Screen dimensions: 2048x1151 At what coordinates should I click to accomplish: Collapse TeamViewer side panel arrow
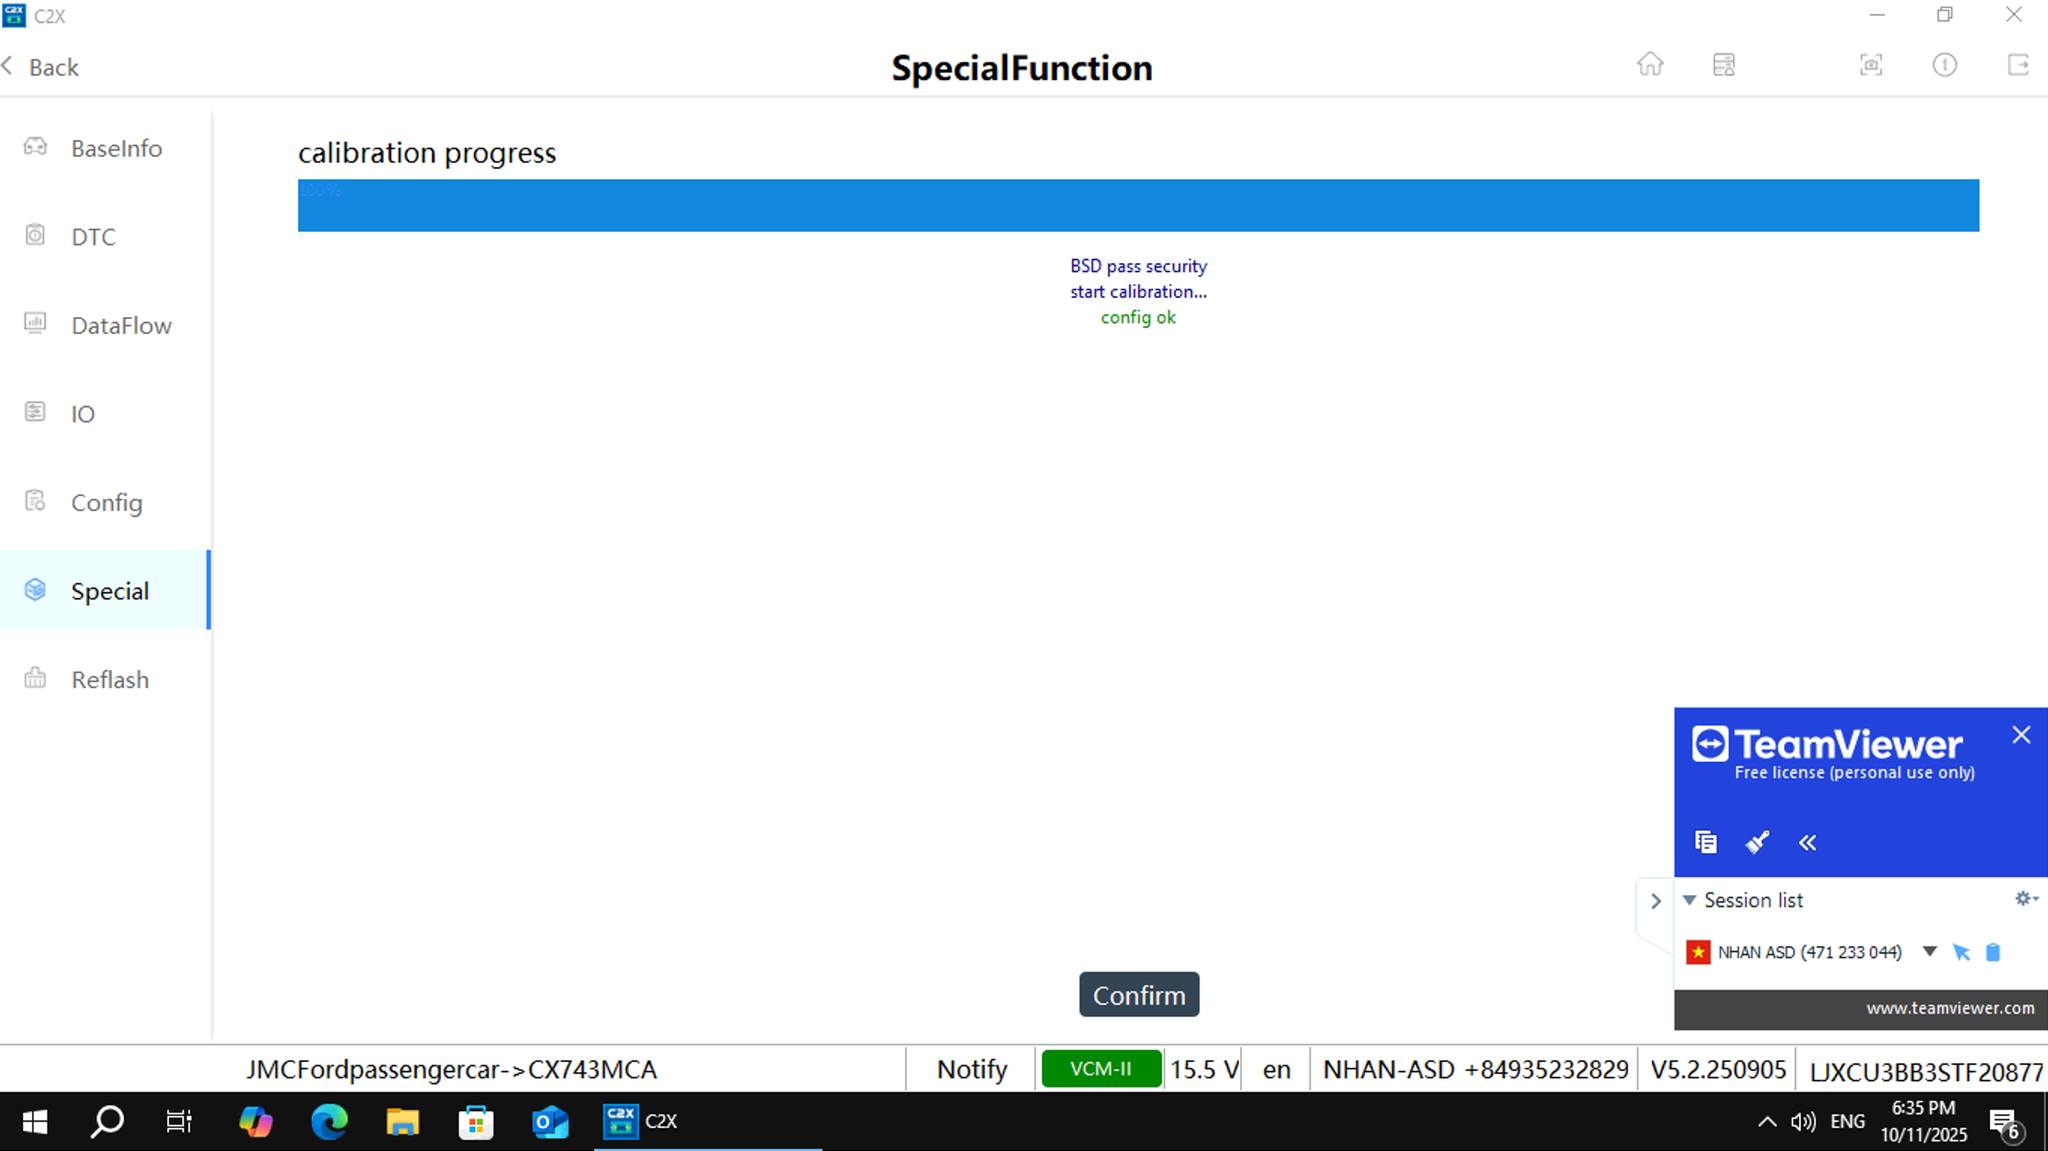(1655, 901)
